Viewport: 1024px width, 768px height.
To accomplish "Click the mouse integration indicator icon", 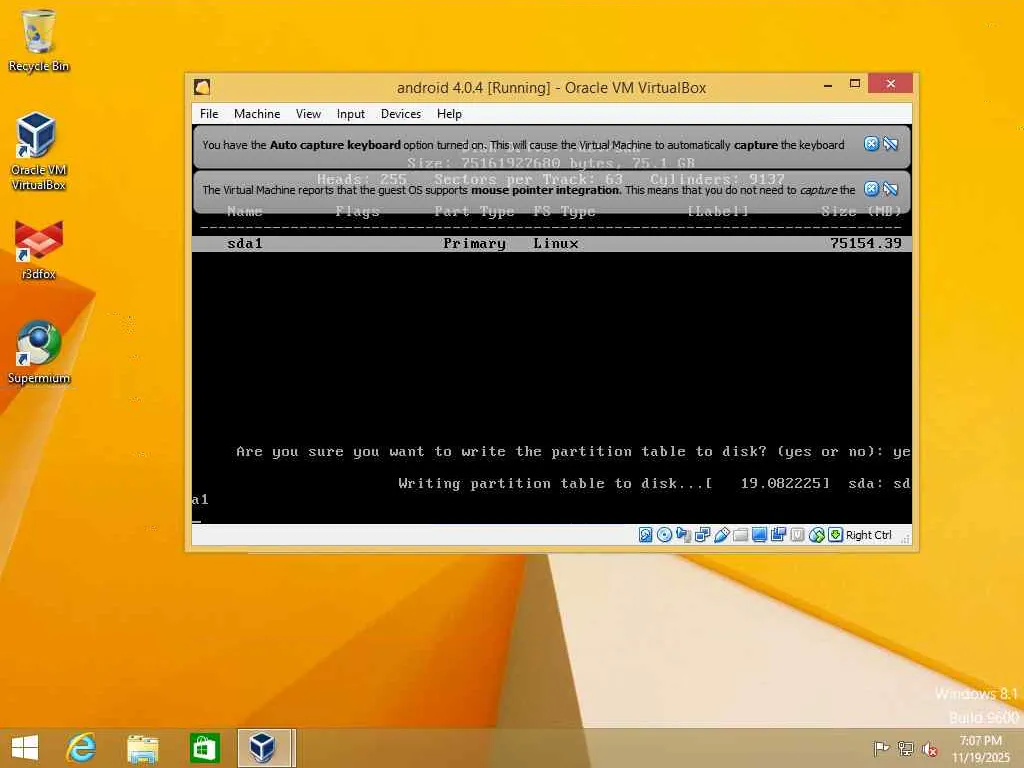I will 816,535.
